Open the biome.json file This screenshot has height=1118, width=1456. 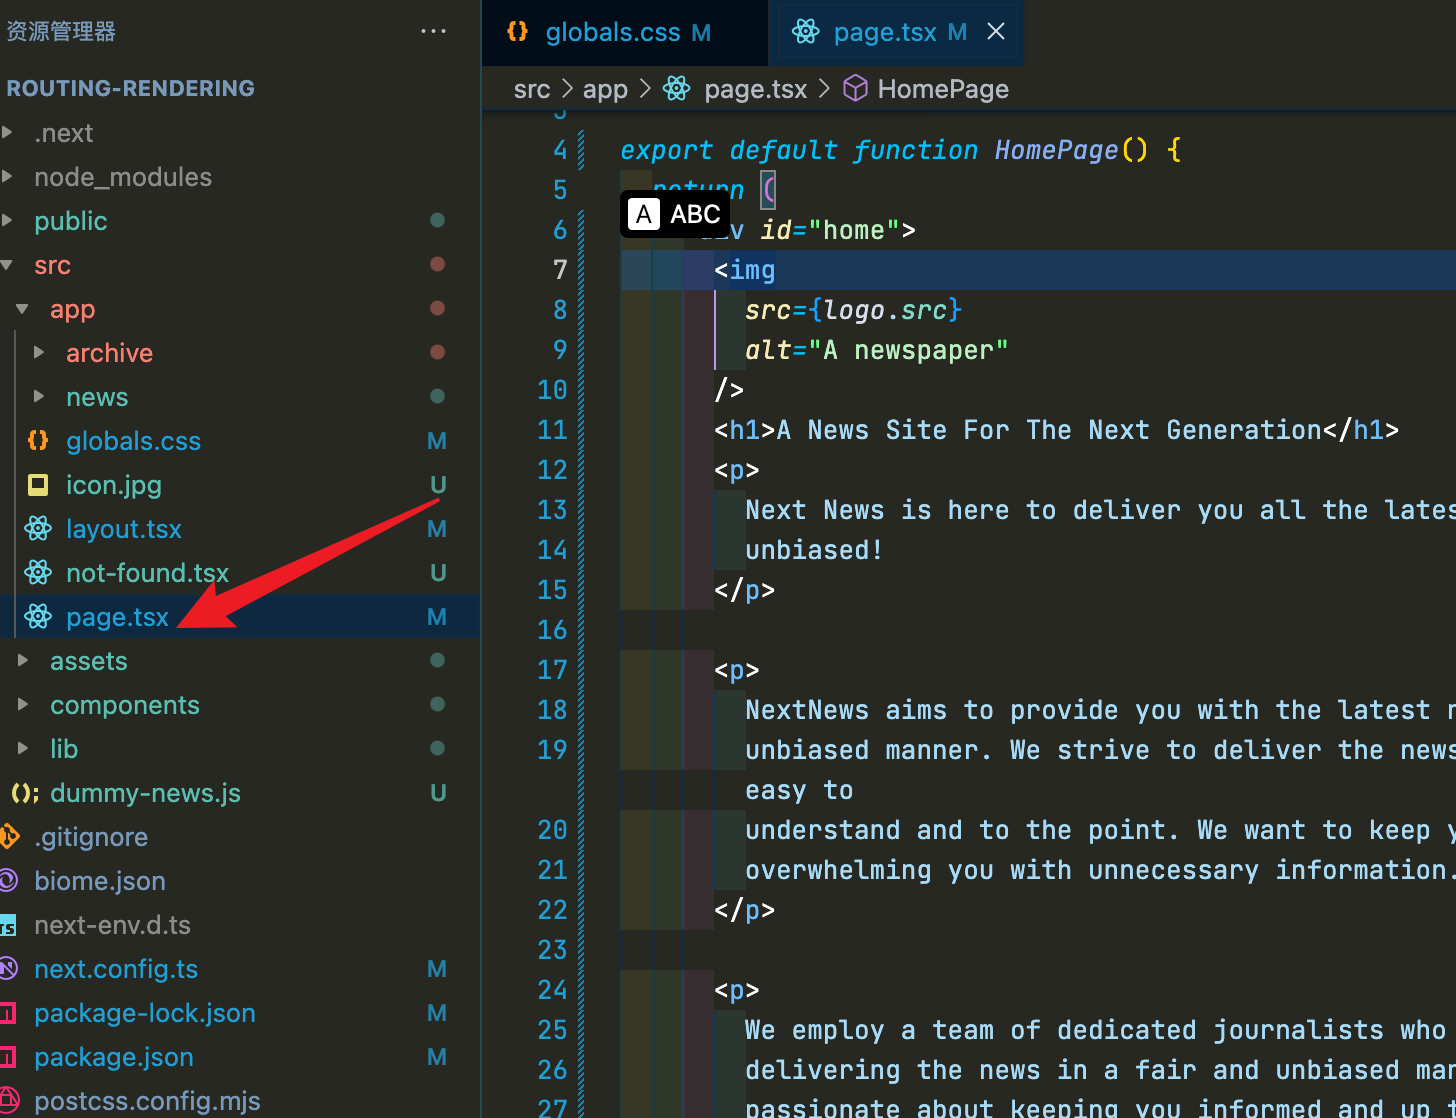point(100,881)
